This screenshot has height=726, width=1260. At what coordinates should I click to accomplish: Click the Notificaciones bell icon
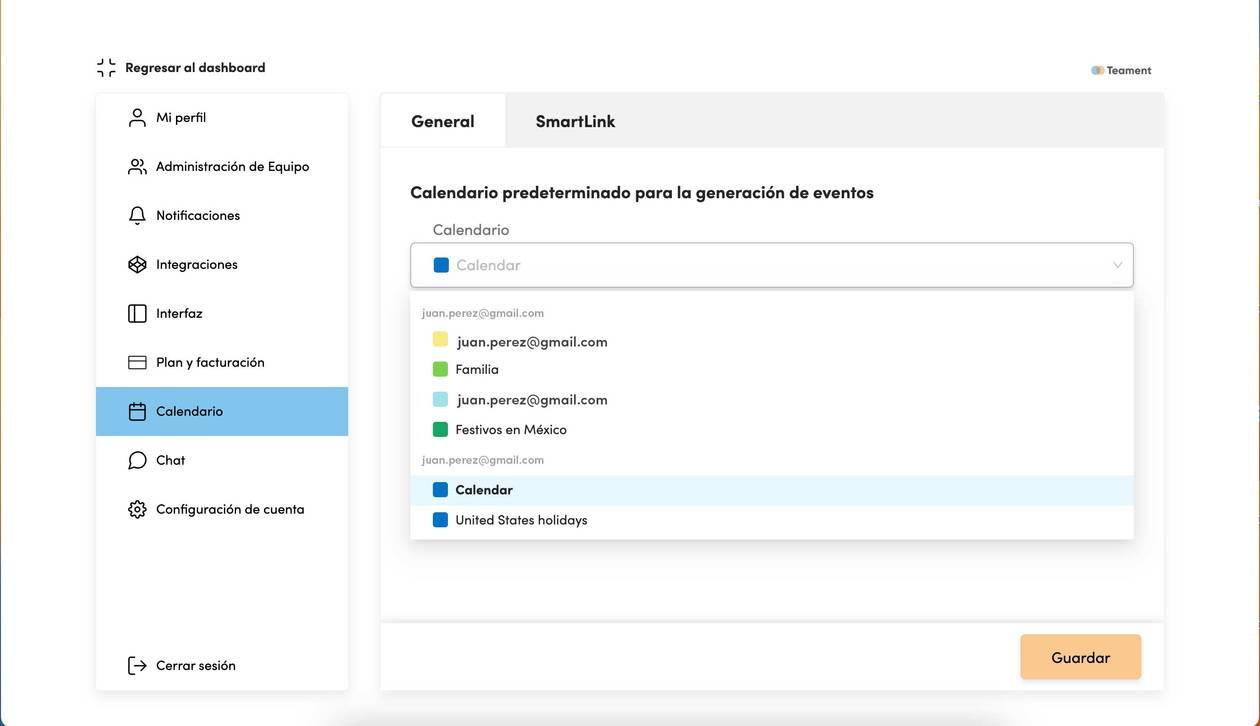point(137,216)
